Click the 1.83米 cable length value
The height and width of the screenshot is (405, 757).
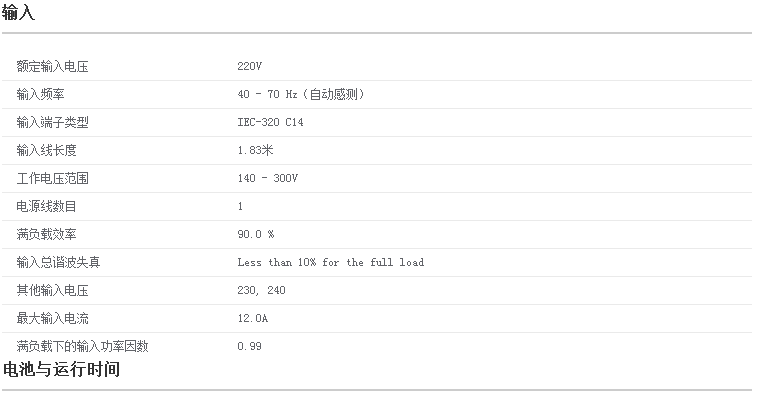pyautogui.click(x=255, y=150)
